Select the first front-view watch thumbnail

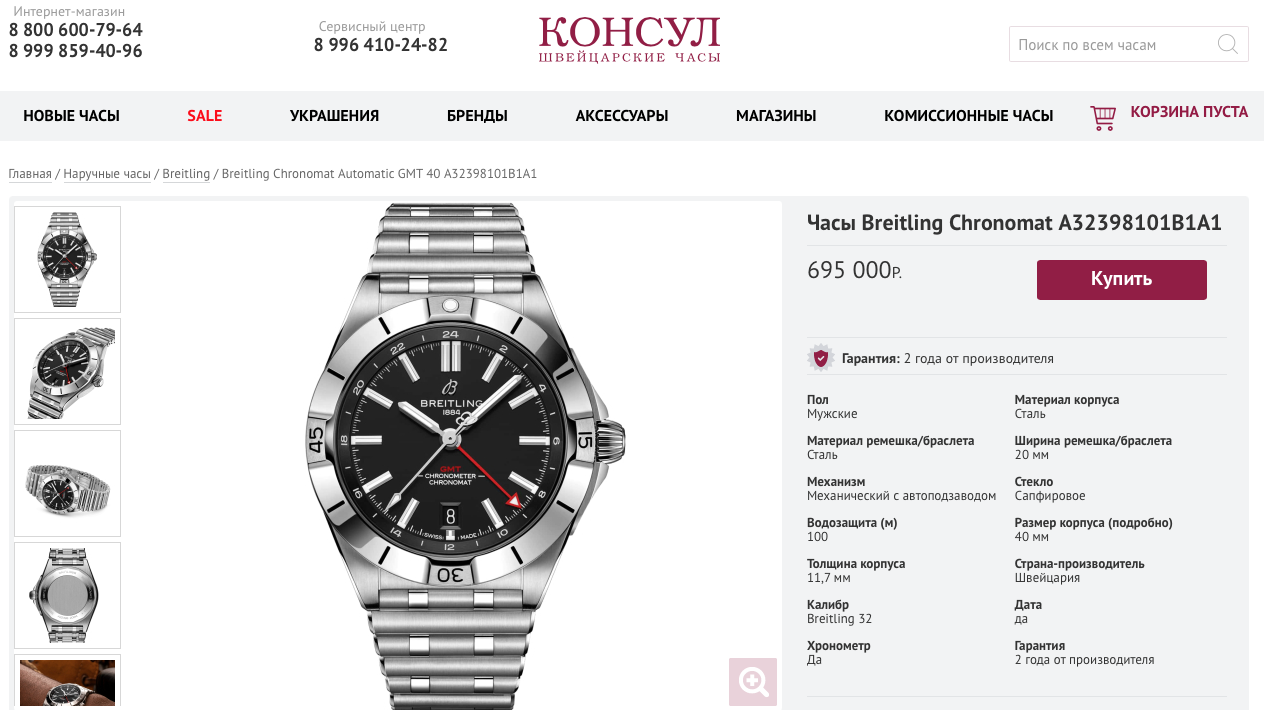pos(67,259)
